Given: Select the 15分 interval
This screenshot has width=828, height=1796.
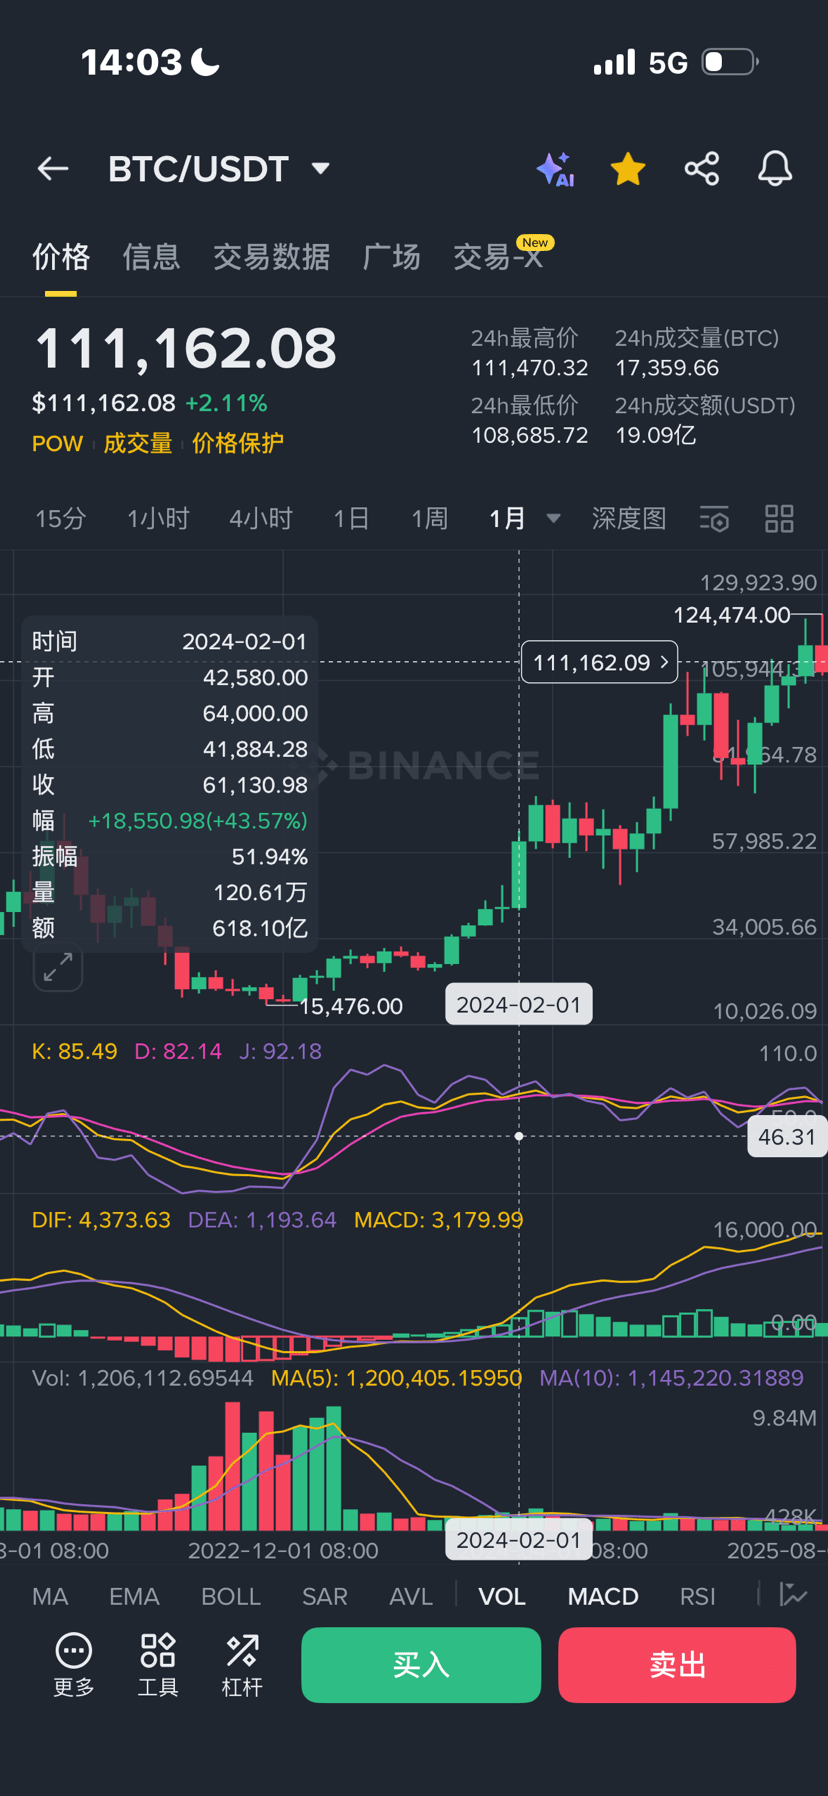Looking at the screenshot, I should point(60,519).
